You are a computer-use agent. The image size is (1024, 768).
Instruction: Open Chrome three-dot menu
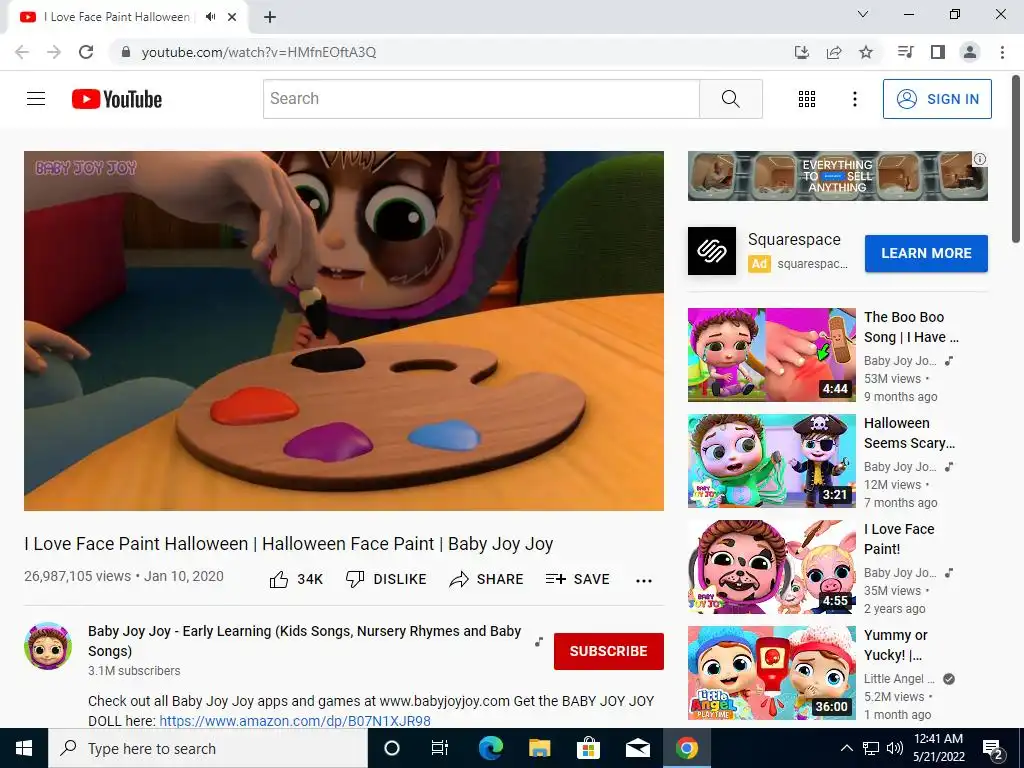1002,52
